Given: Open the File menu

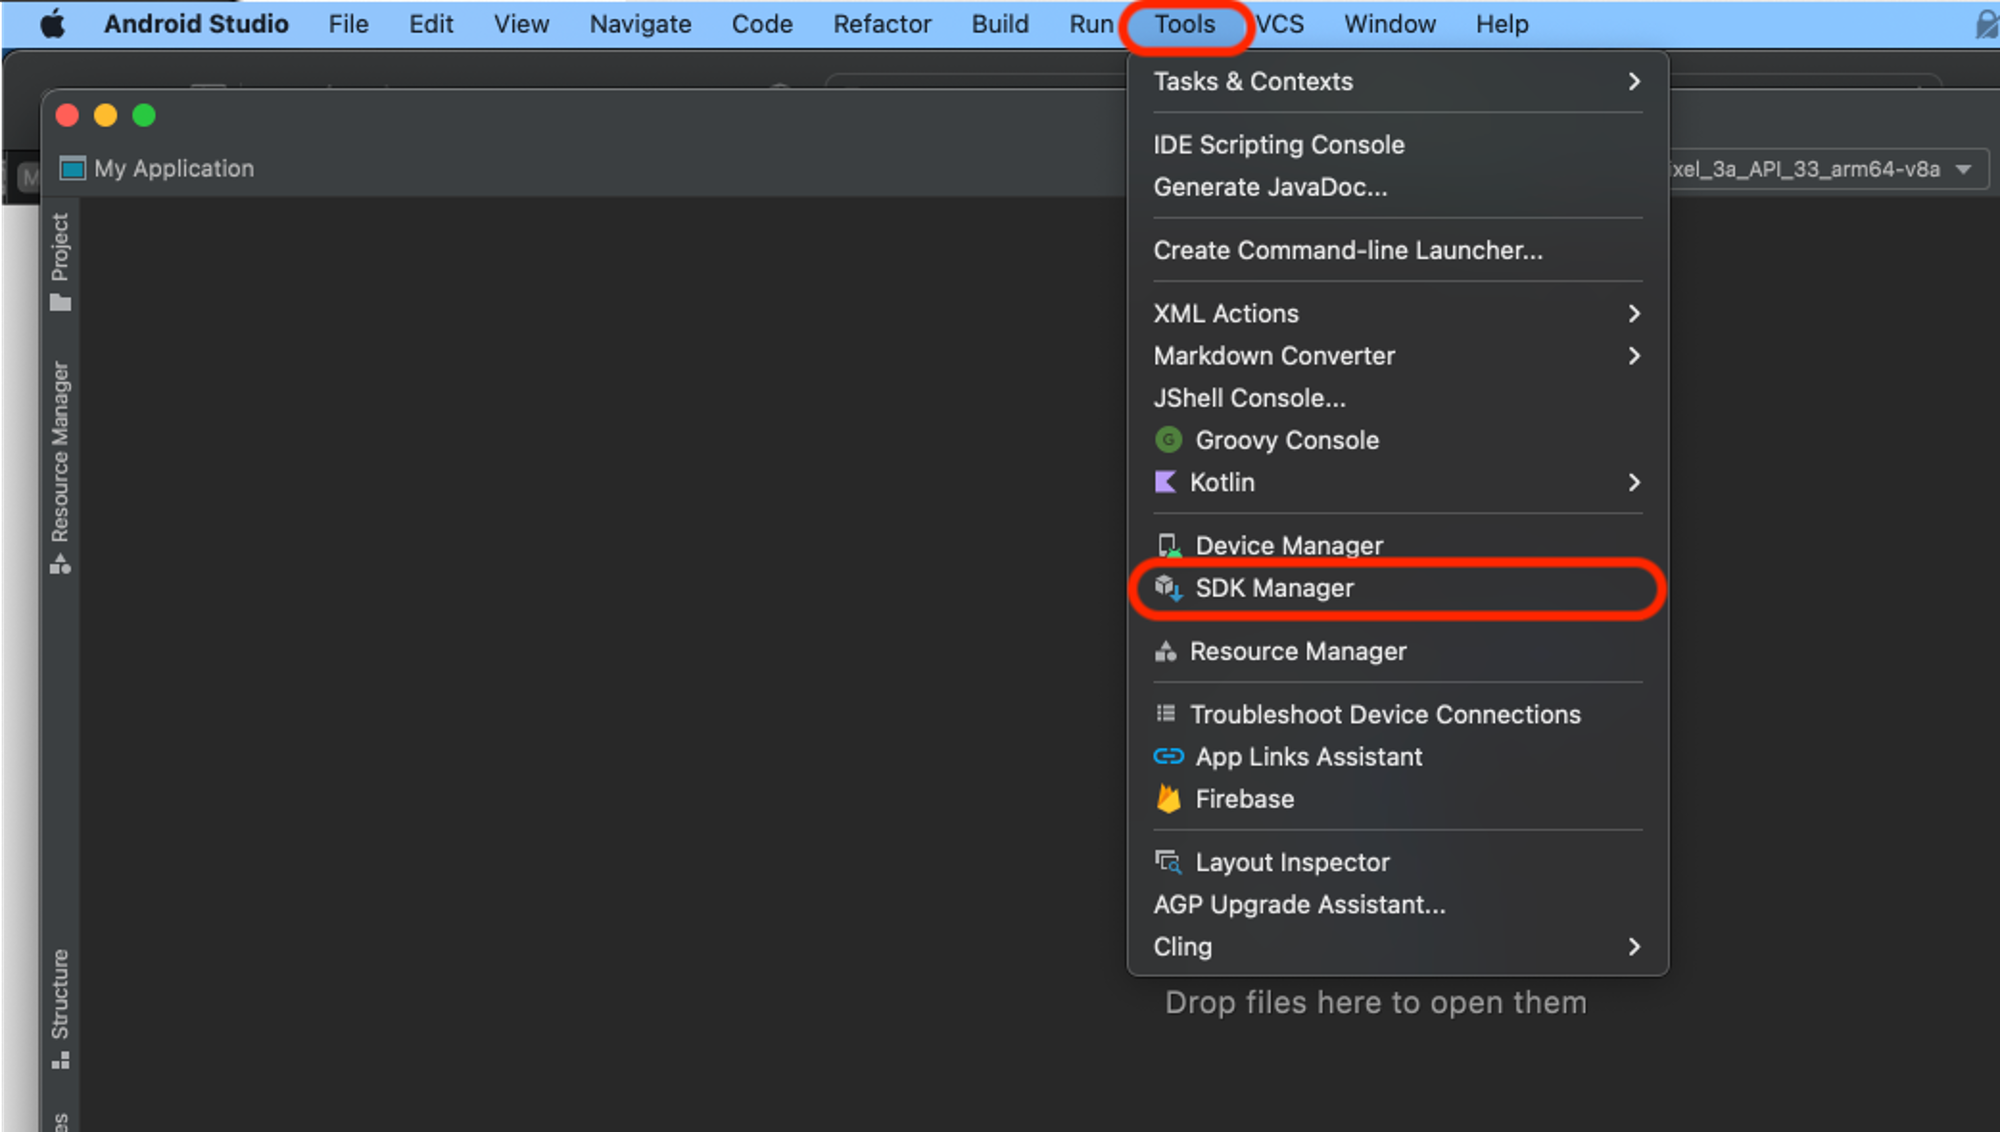Looking at the screenshot, I should point(348,24).
